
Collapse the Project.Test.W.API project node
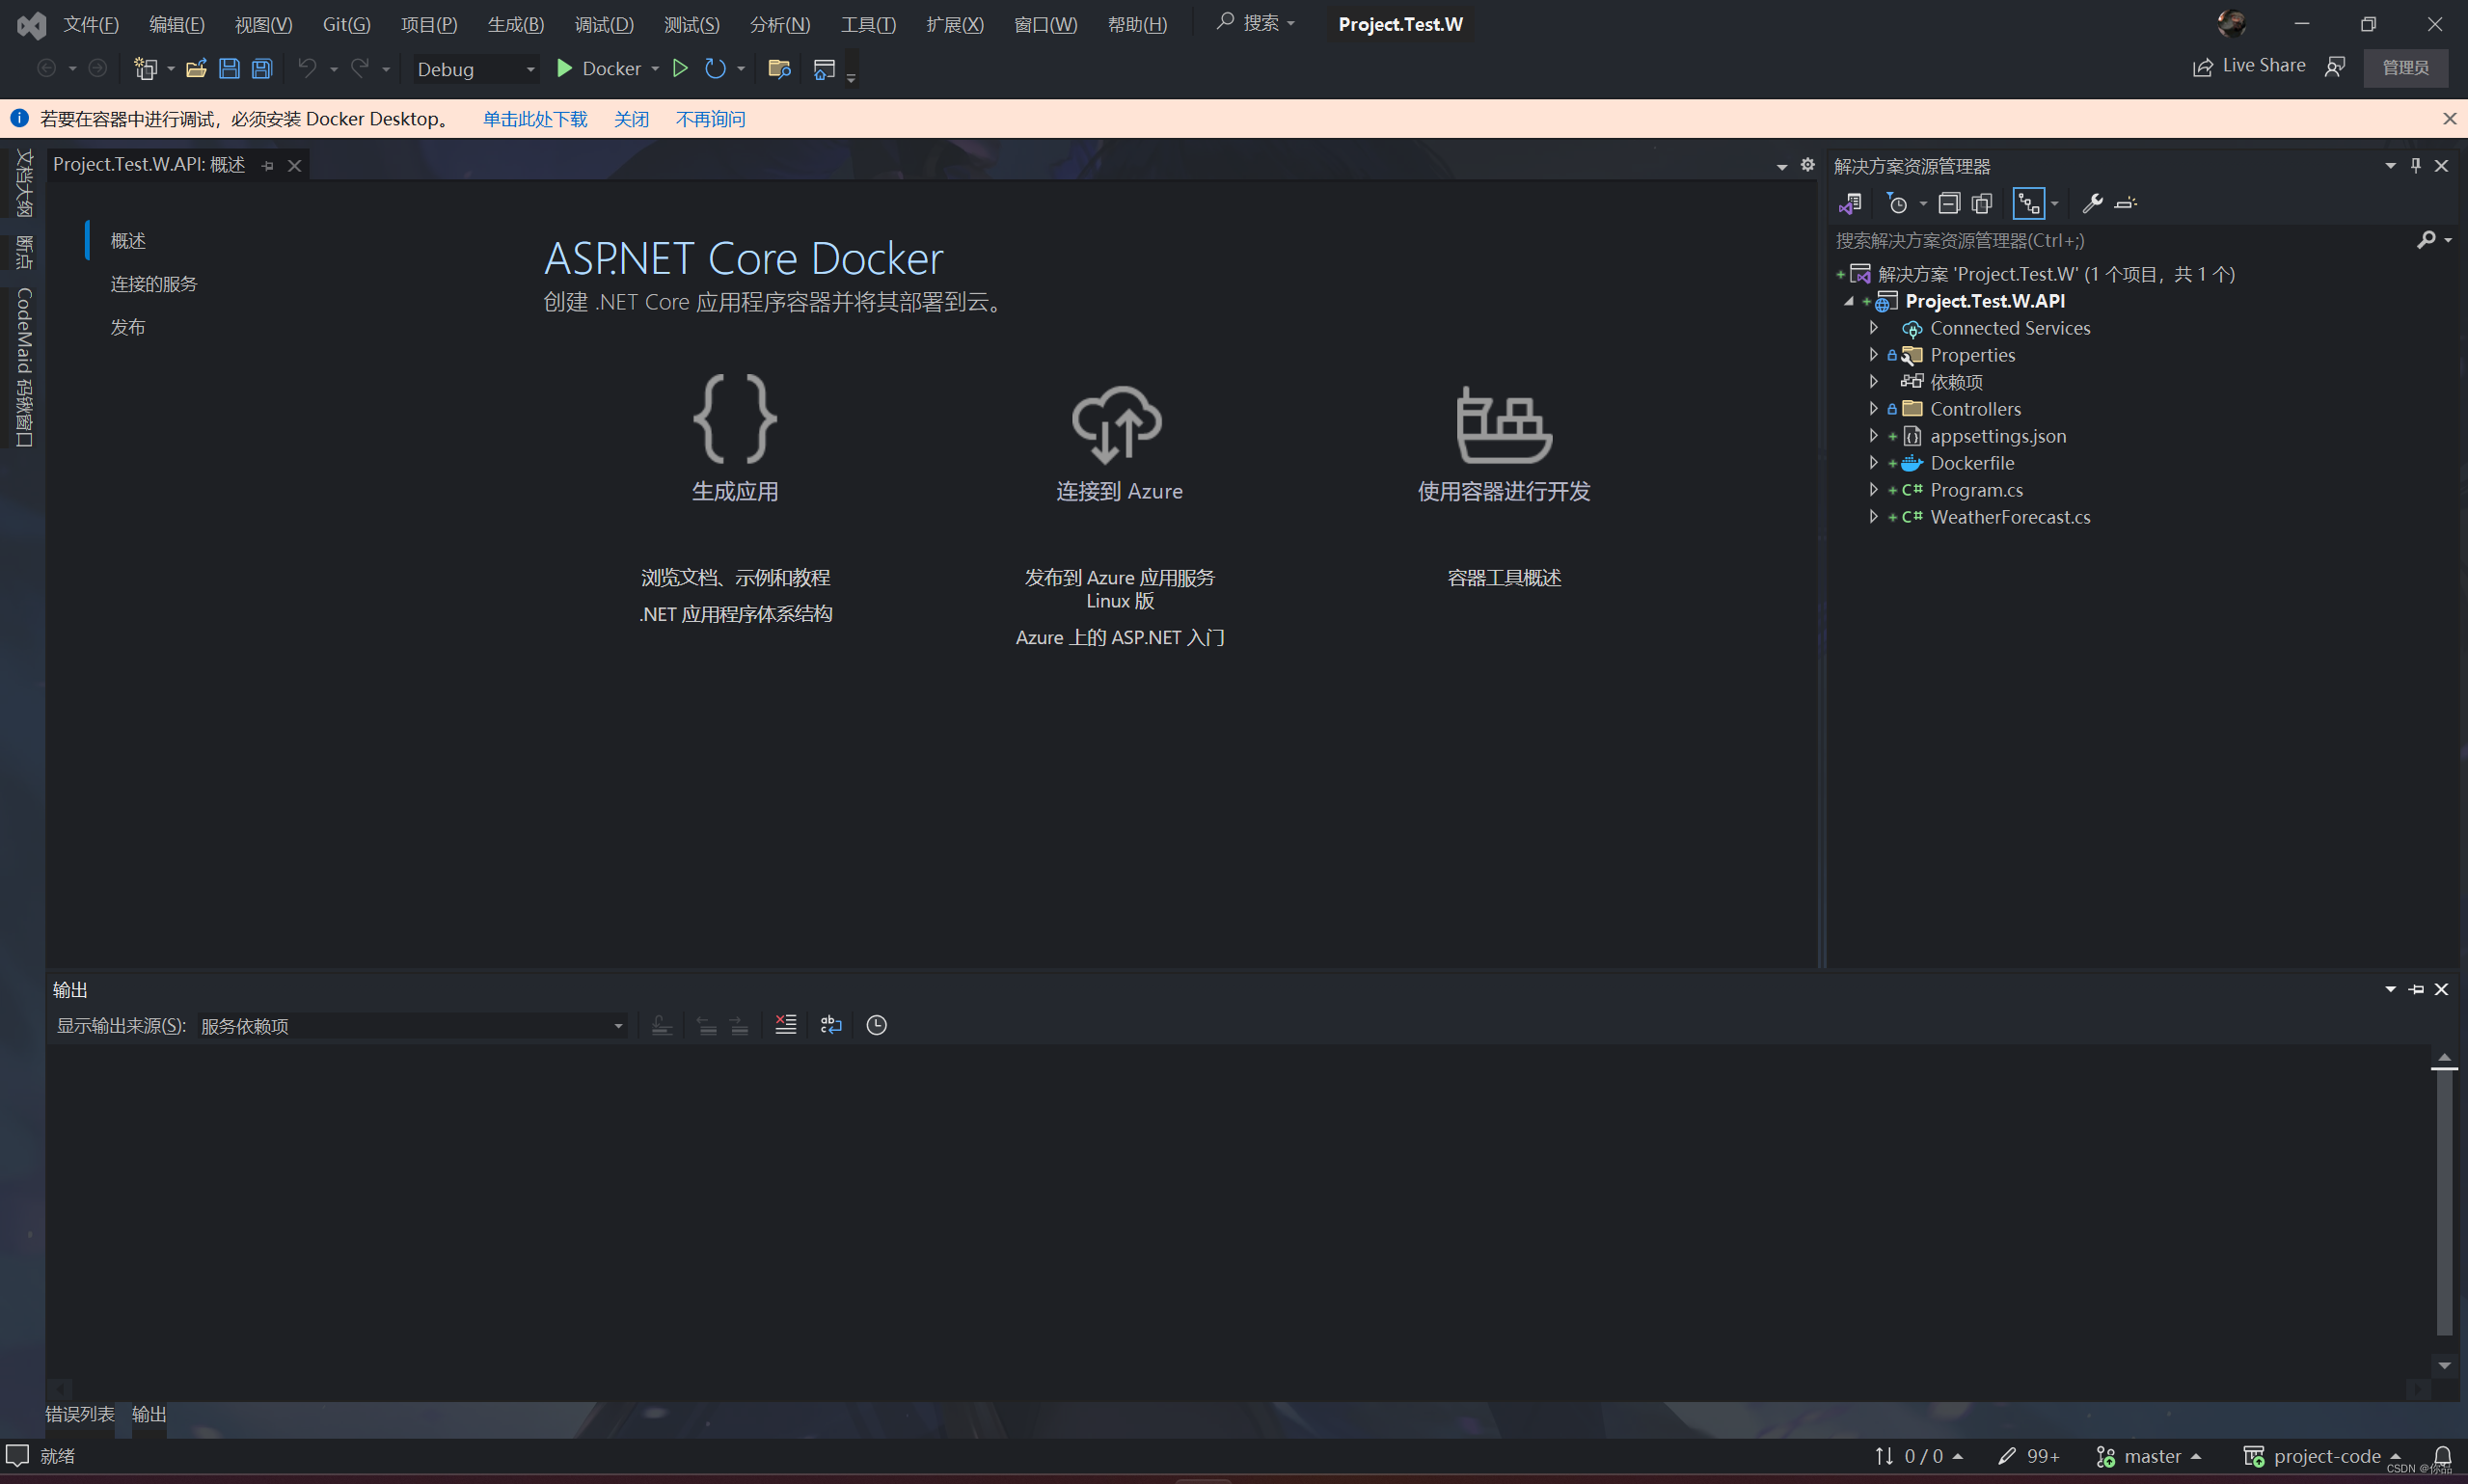[1849, 301]
